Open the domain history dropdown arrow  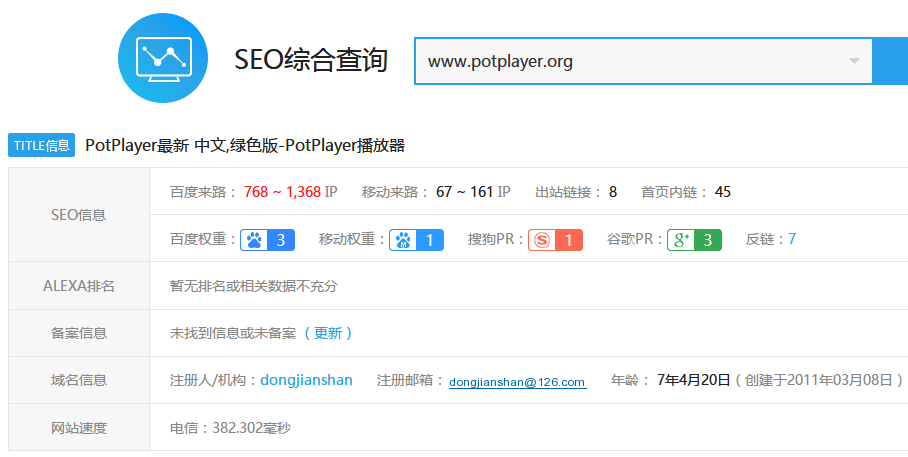(854, 61)
